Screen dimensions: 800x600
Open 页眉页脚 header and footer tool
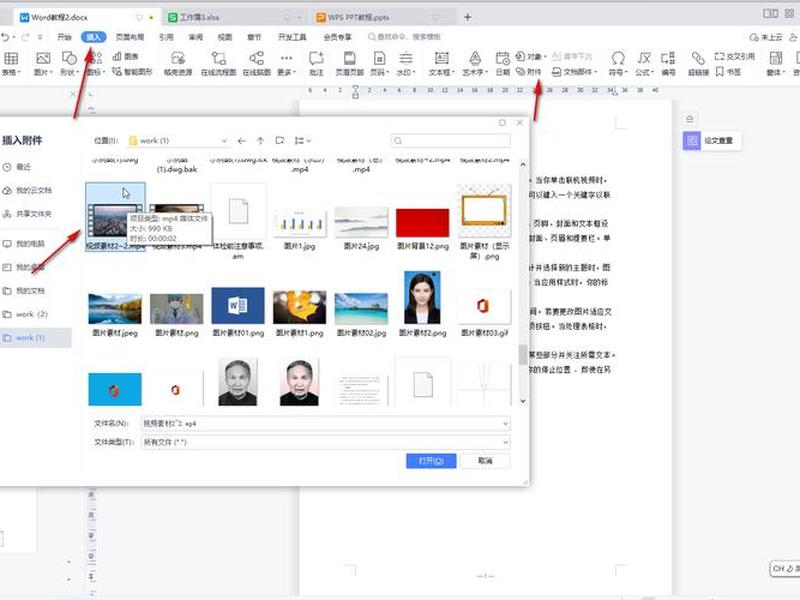[x=349, y=63]
